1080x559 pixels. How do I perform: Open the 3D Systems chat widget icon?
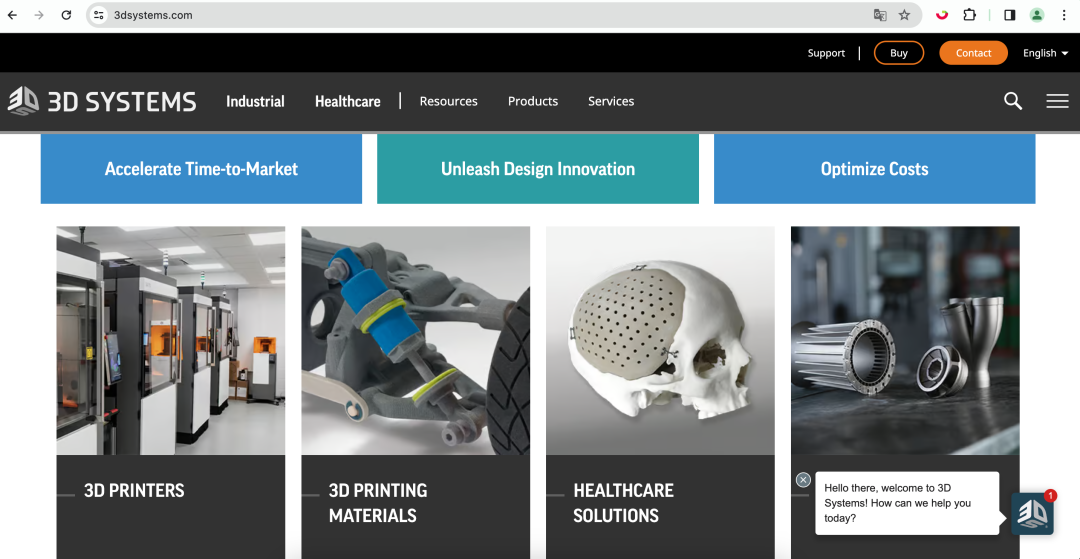1032,514
